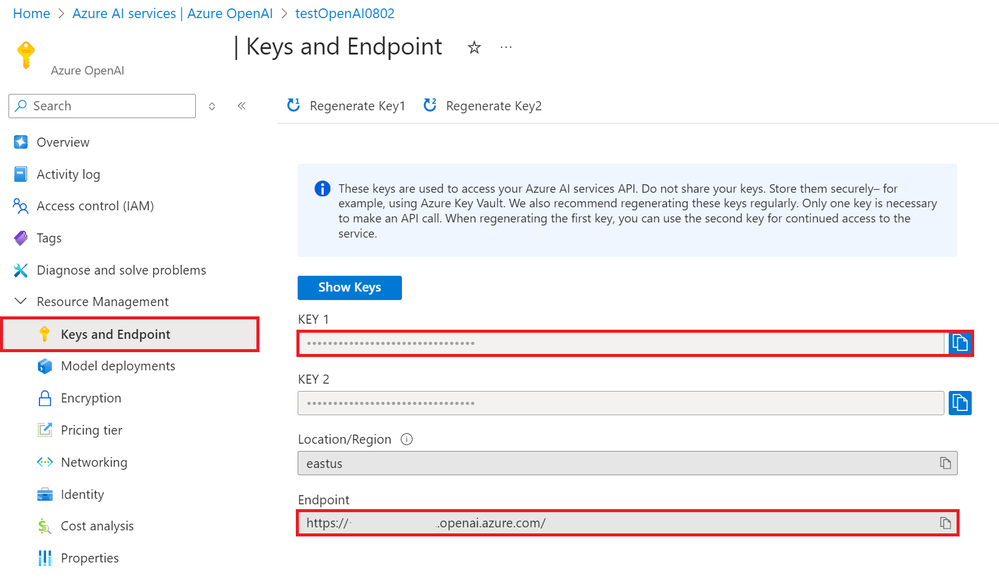999x577 pixels.
Task: Click Regenerate Key2 label
Action: coord(494,106)
